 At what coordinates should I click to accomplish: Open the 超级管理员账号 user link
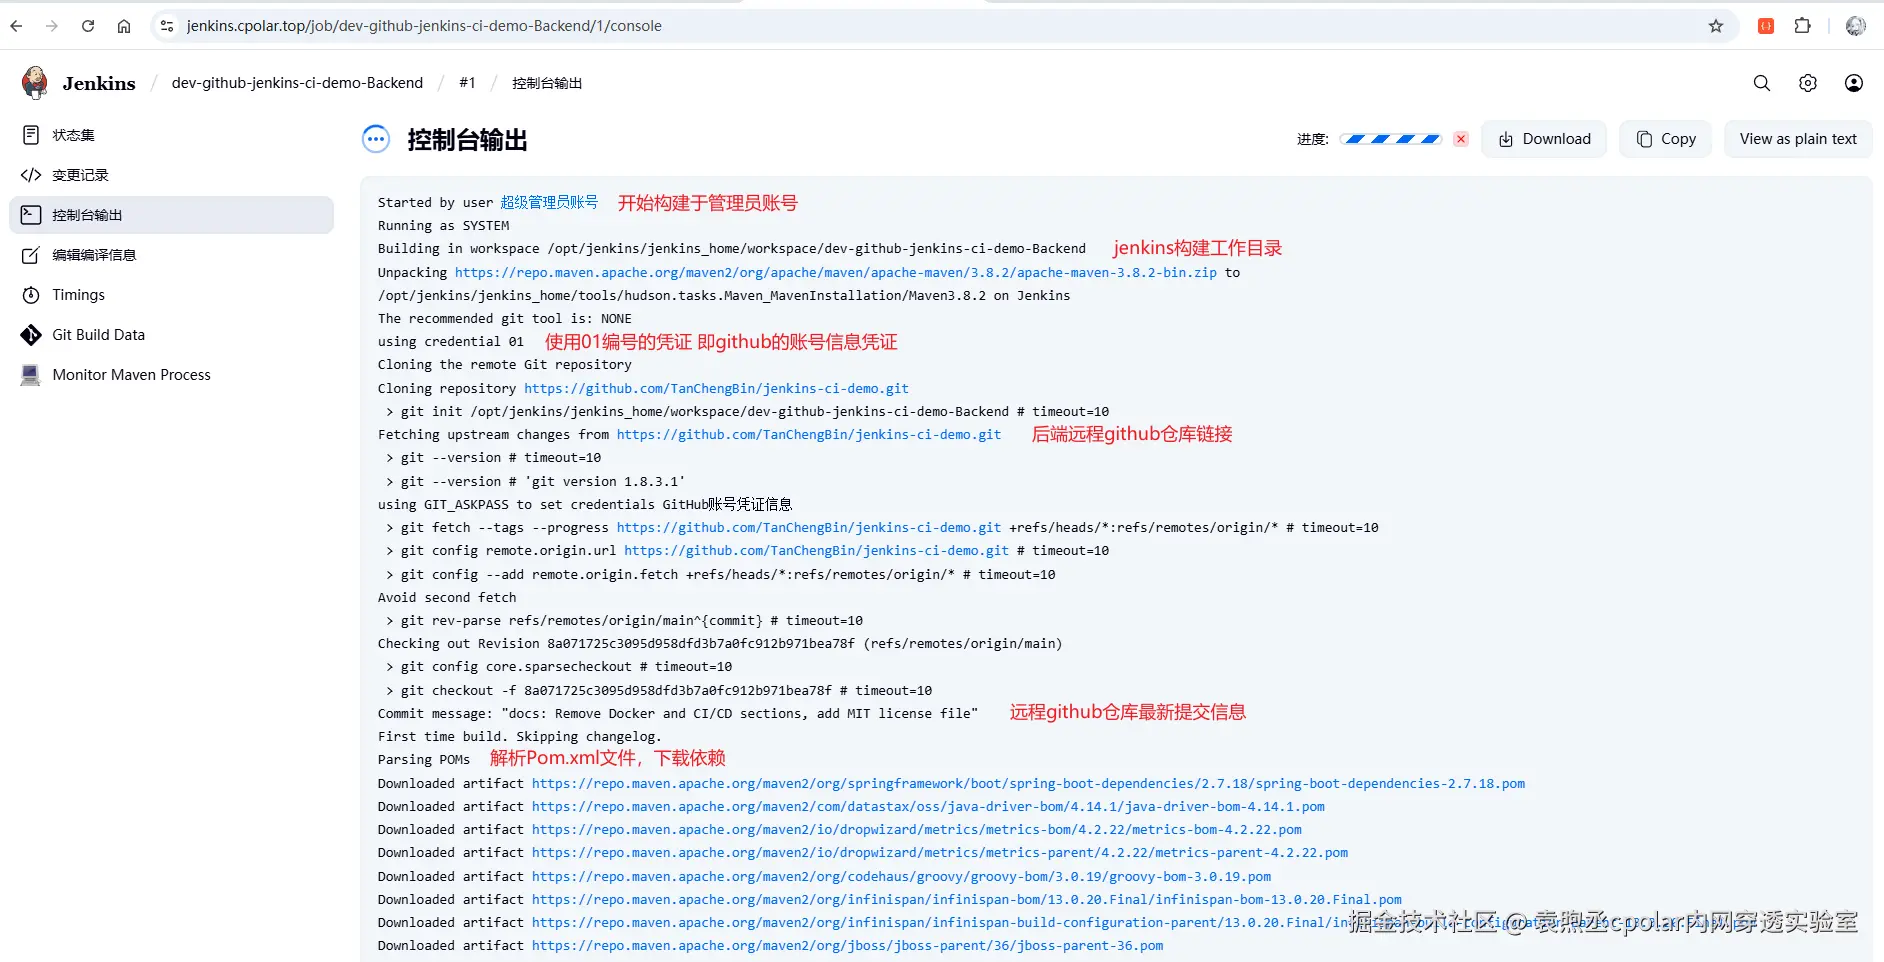click(x=549, y=202)
